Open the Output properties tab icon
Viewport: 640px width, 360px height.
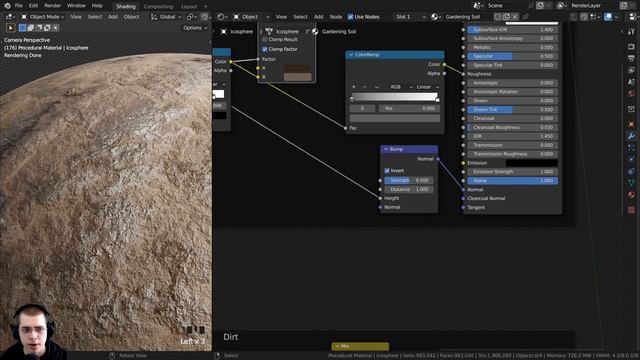point(631,58)
